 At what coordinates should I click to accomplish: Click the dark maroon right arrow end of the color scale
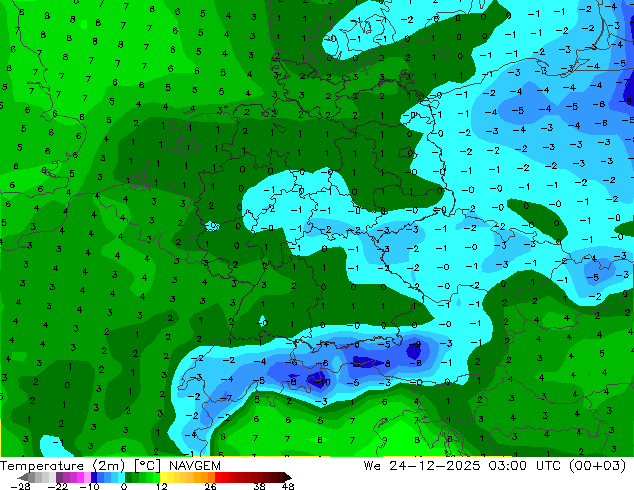click(x=288, y=477)
